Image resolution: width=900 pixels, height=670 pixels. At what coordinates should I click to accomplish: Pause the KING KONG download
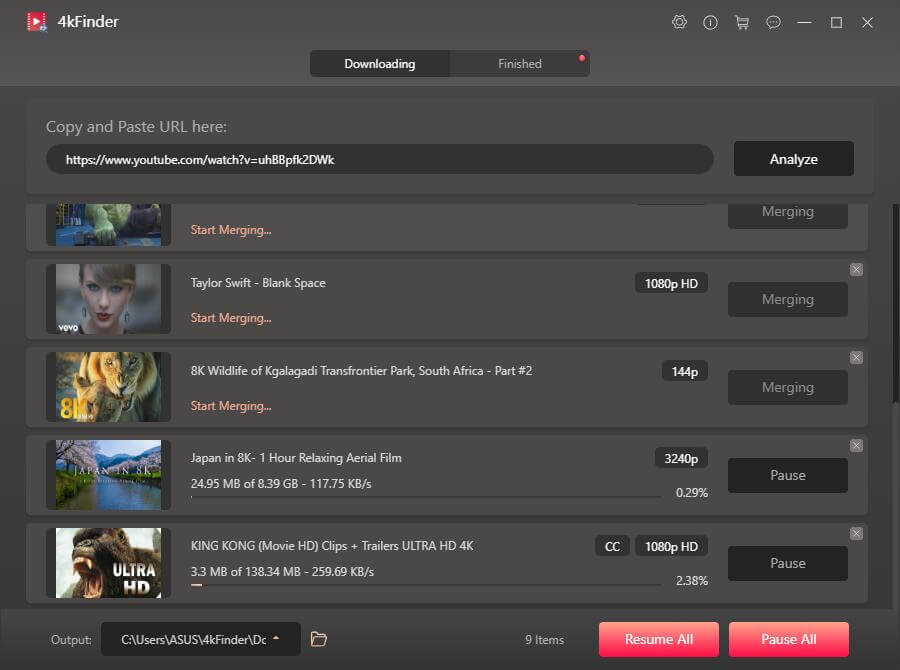[x=788, y=563]
